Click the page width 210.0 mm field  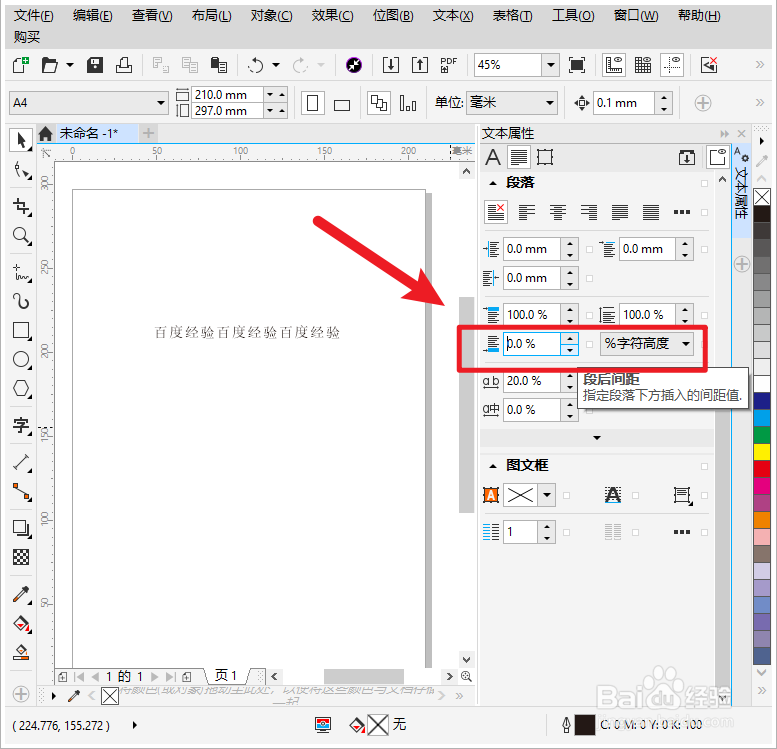pyautogui.click(x=227, y=94)
